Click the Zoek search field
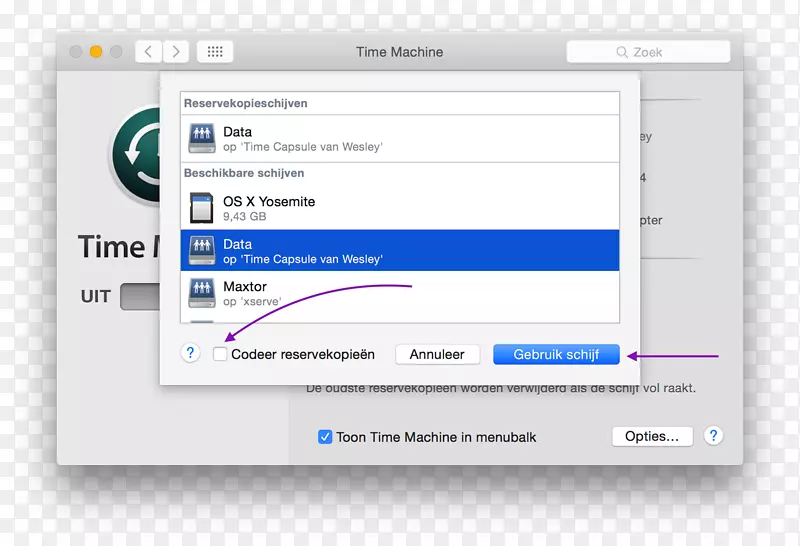Viewport: 800px width, 546px height. tap(648, 52)
